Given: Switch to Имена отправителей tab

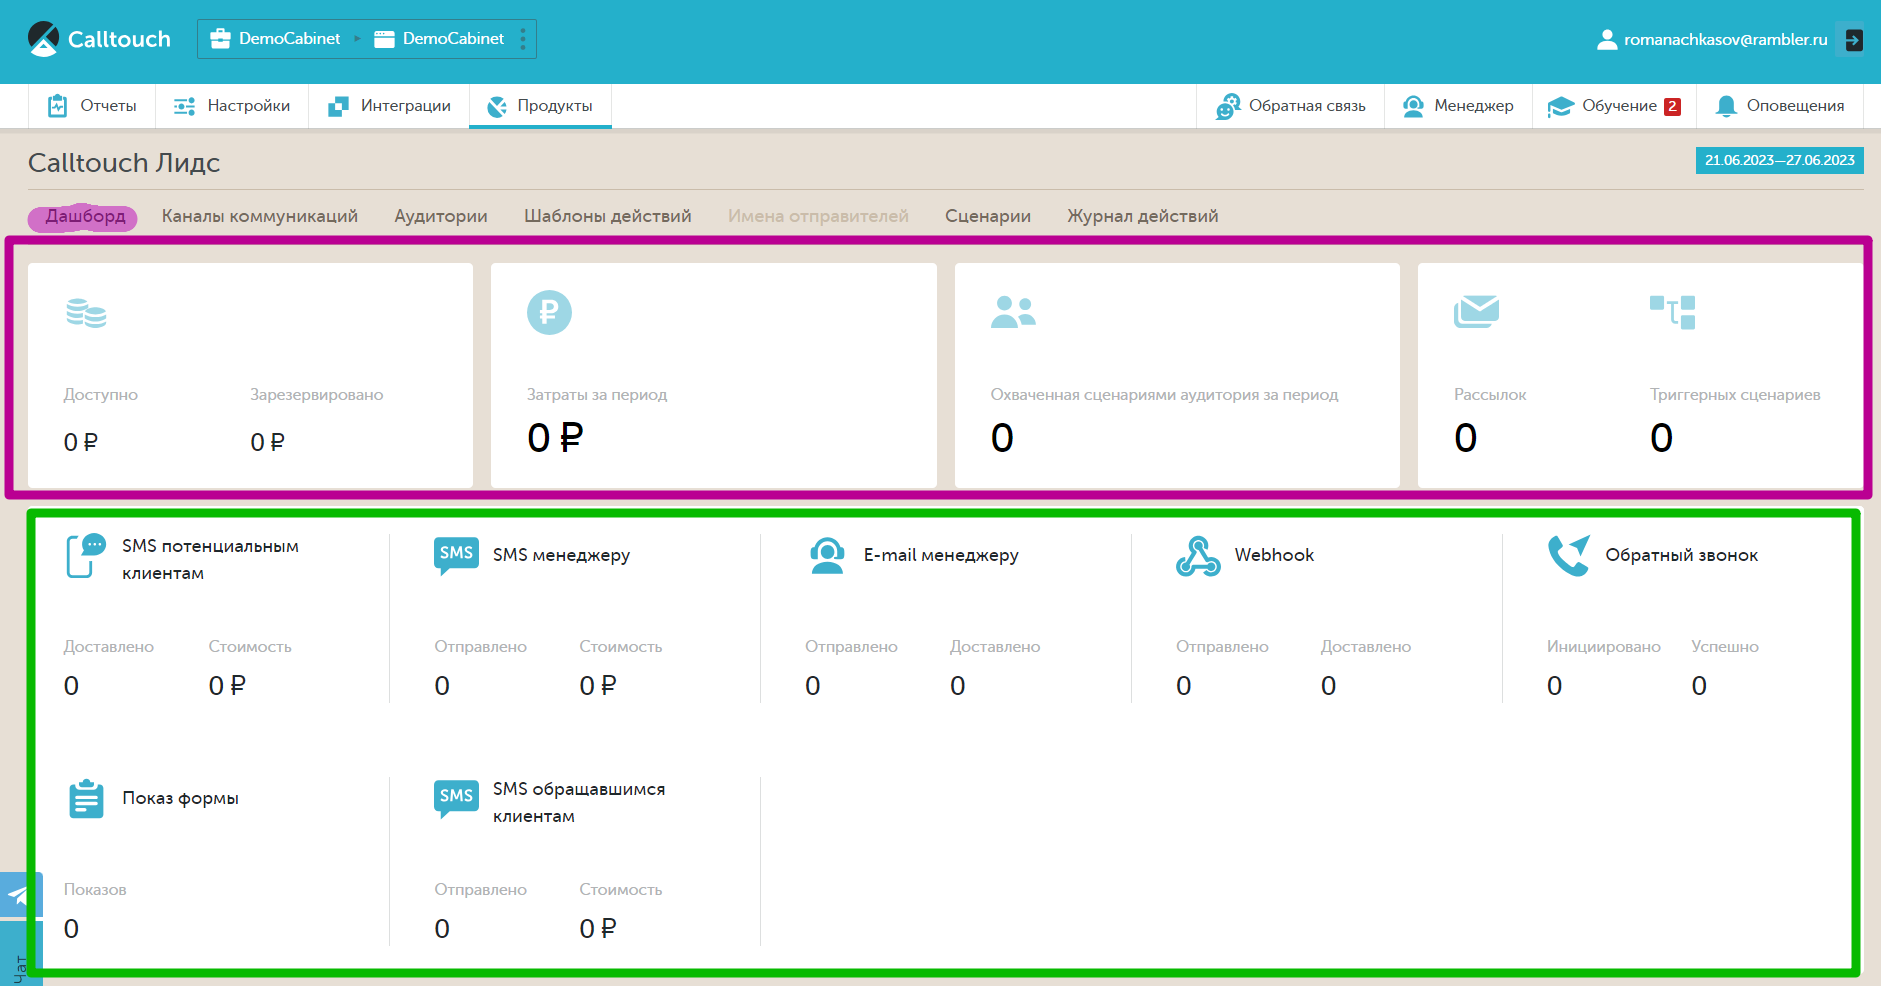Looking at the screenshot, I should point(818,216).
